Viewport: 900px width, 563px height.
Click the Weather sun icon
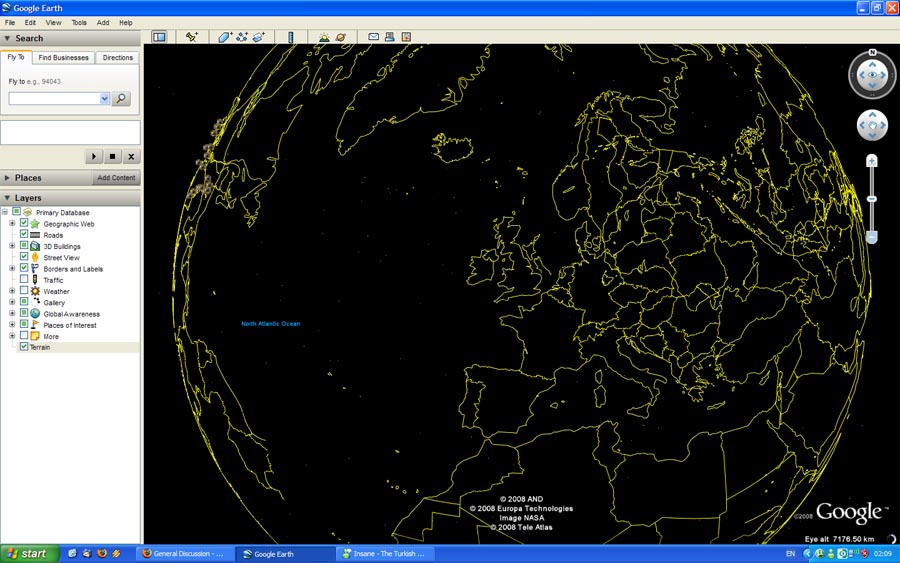coord(35,291)
